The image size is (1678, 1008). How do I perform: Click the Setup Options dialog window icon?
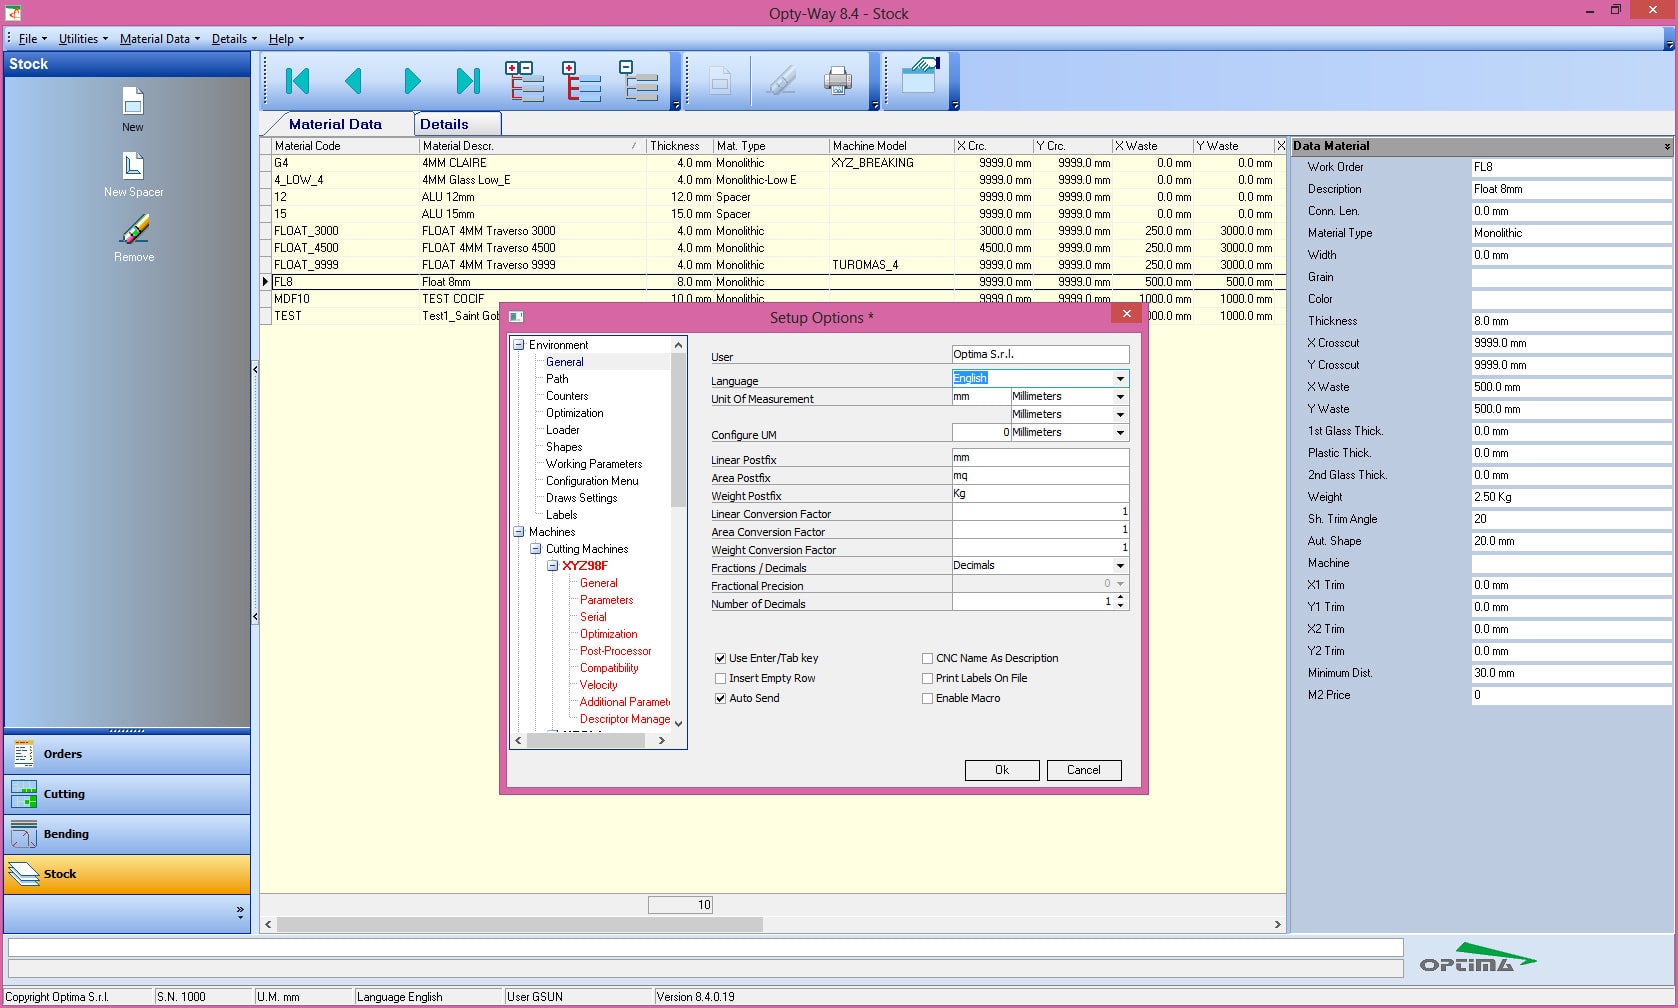point(516,317)
